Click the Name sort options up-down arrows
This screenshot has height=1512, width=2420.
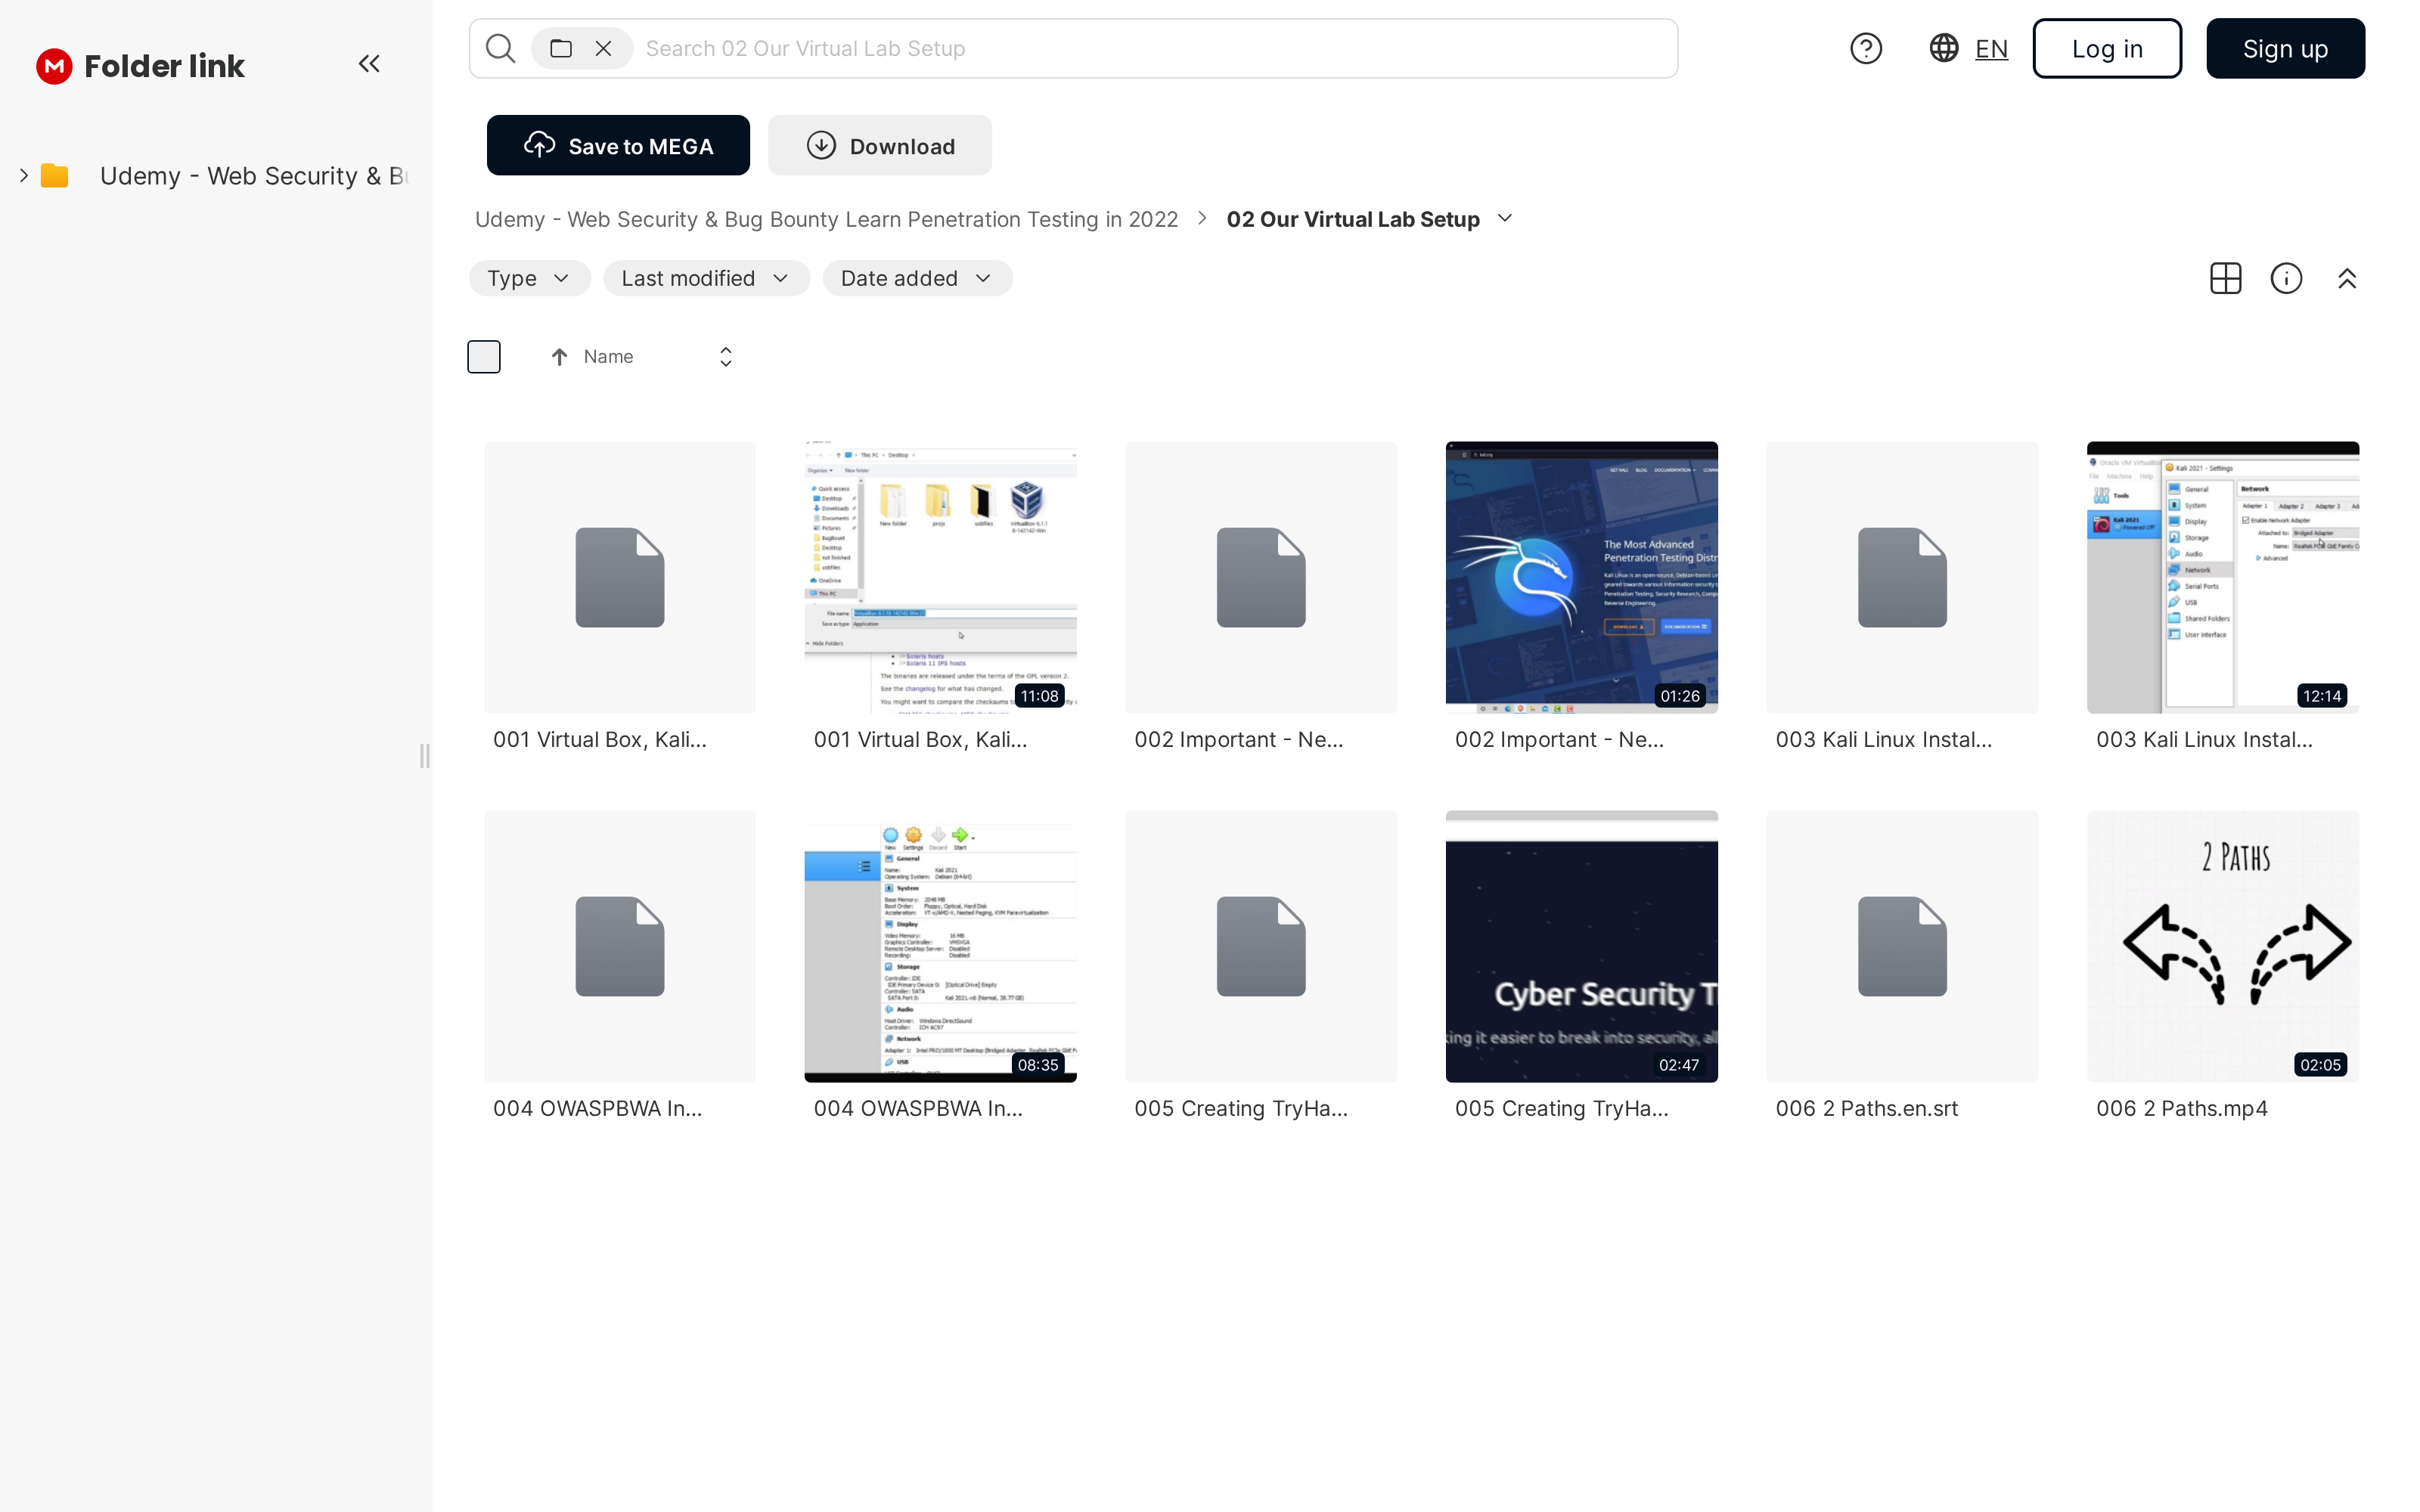tap(726, 357)
